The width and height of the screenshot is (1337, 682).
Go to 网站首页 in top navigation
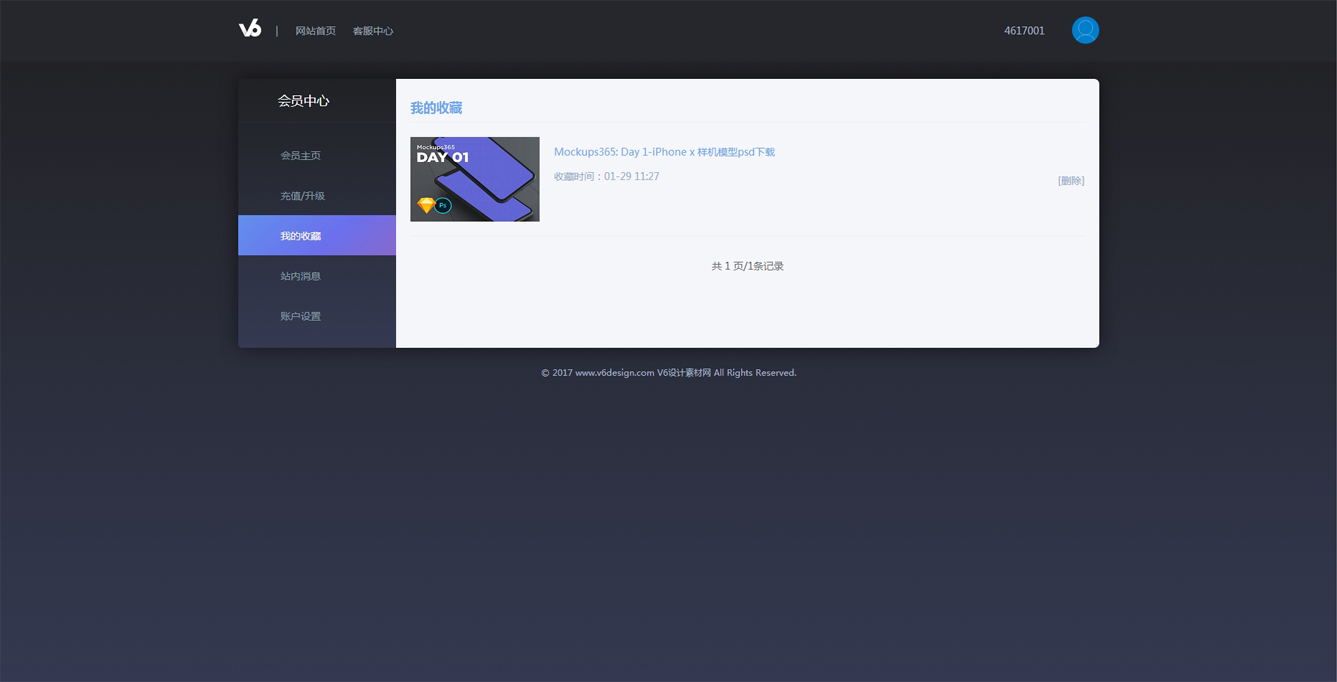pos(315,31)
